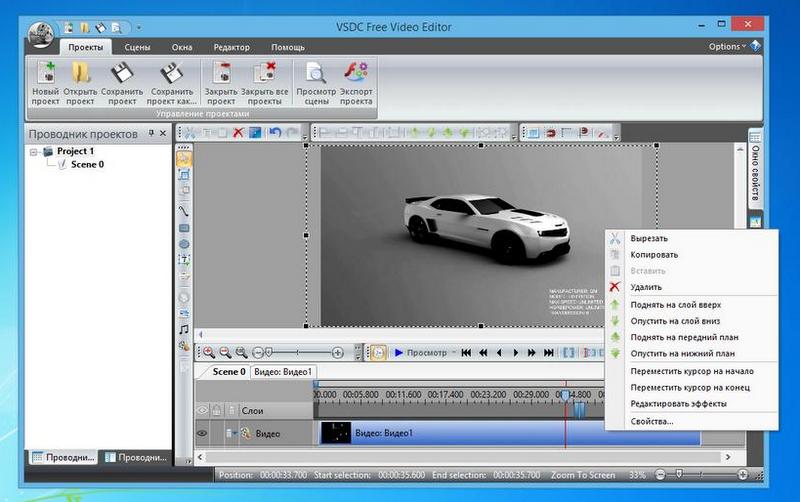Collapse the Project 1 tree node

point(34,152)
